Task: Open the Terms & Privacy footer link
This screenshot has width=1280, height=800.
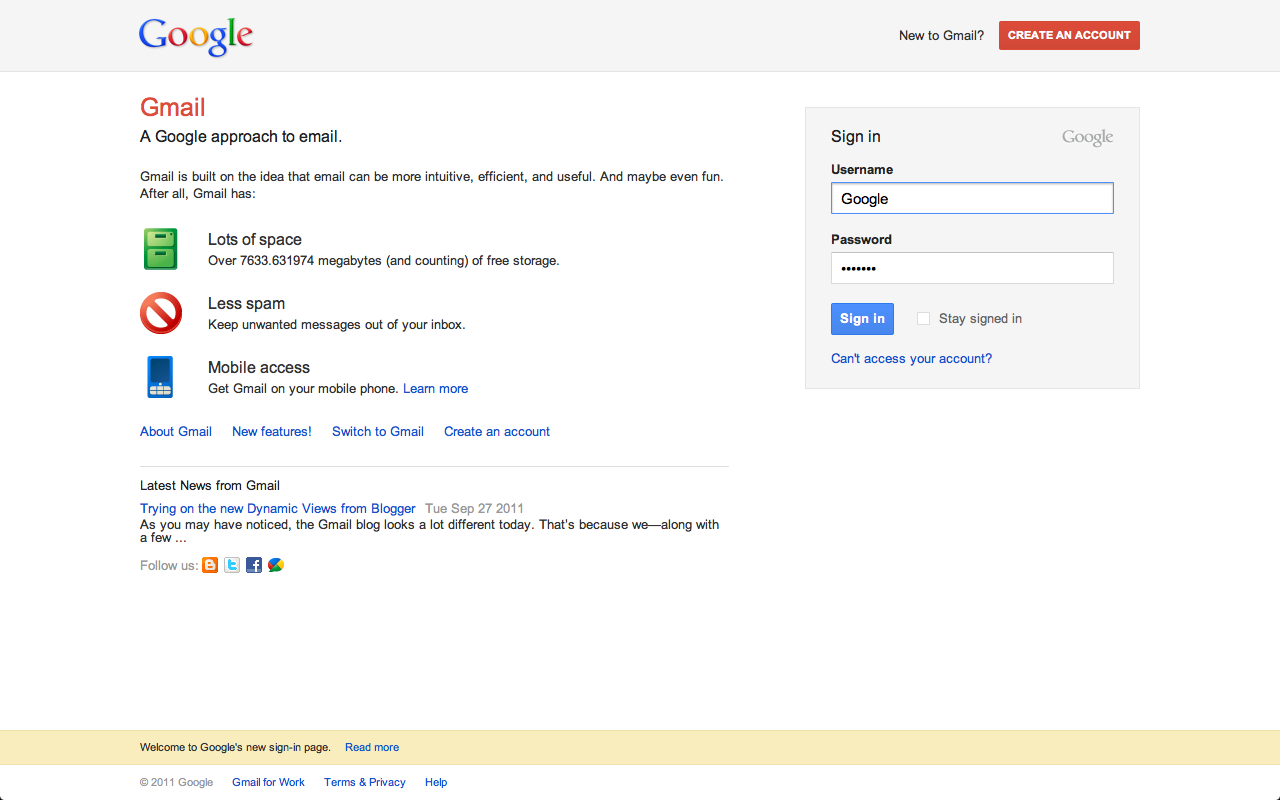Action: pyautogui.click(x=365, y=783)
